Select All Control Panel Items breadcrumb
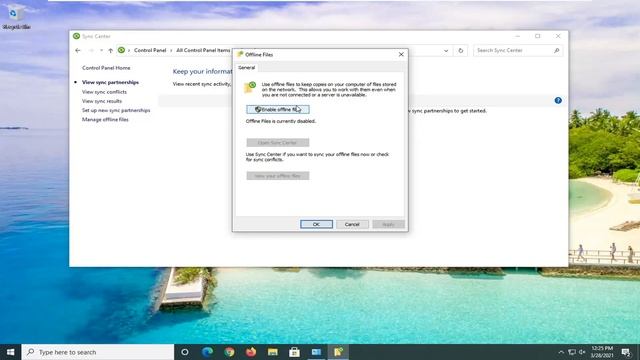The width and height of the screenshot is (640, 360). pos(203,50)
